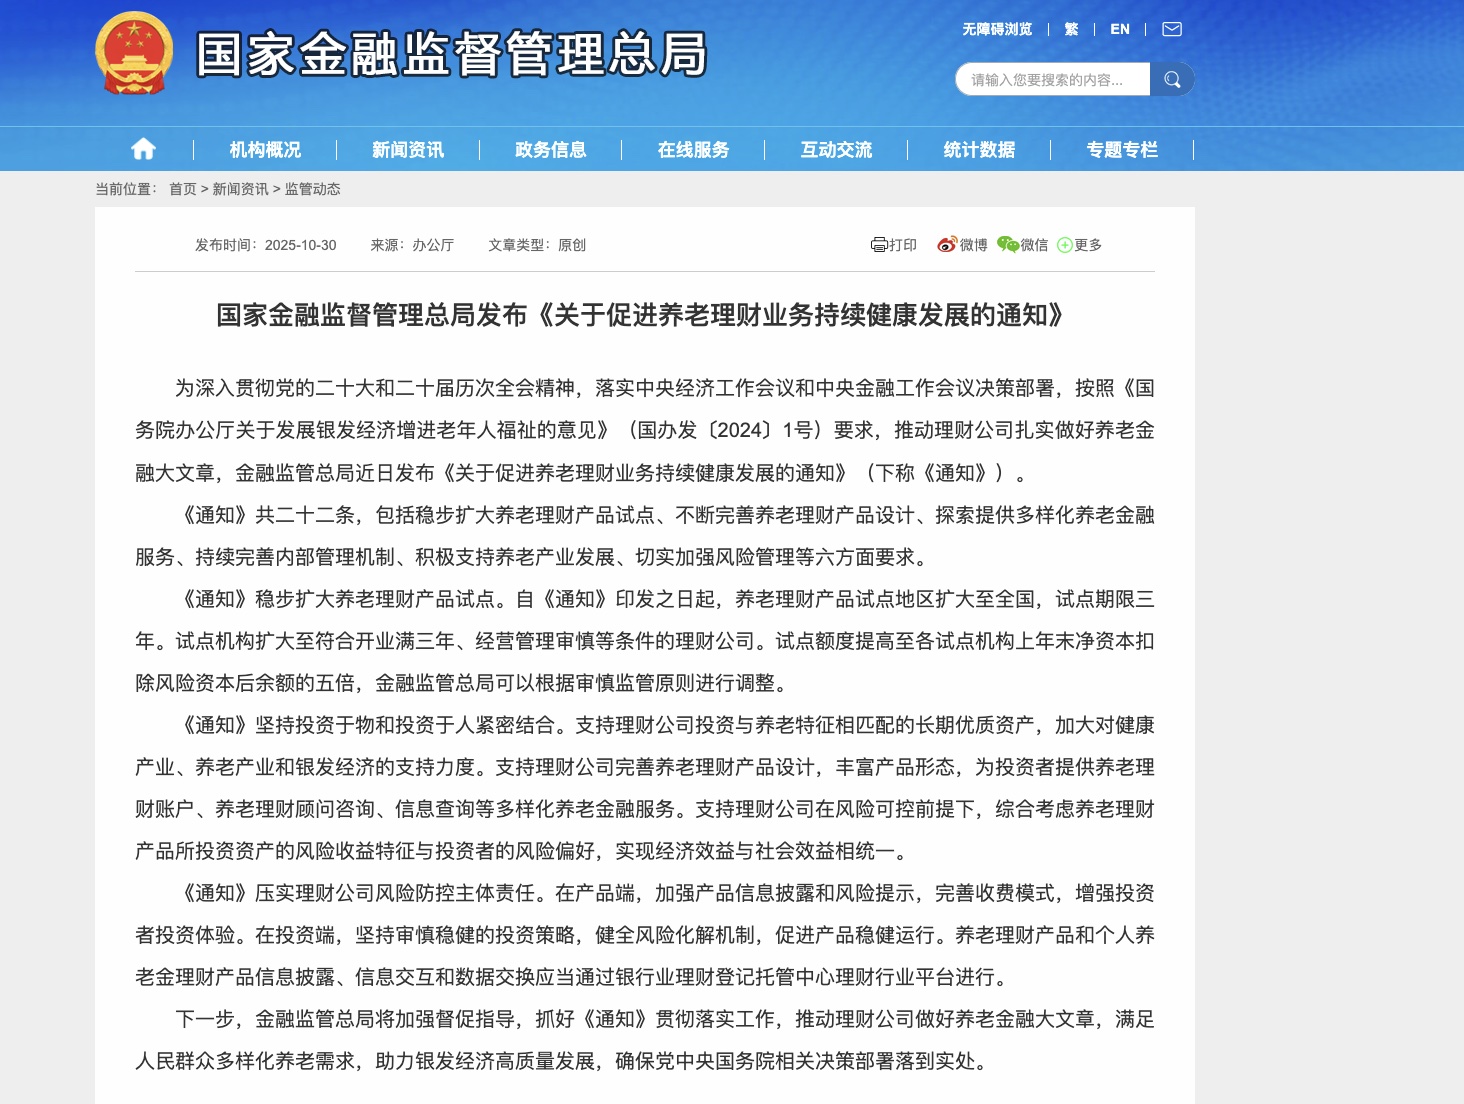Click paragraph starting 为深入贯彻党的二十大
Image resolution: width=1464 pixels, height=1104 pixels.
coord(645,430)
